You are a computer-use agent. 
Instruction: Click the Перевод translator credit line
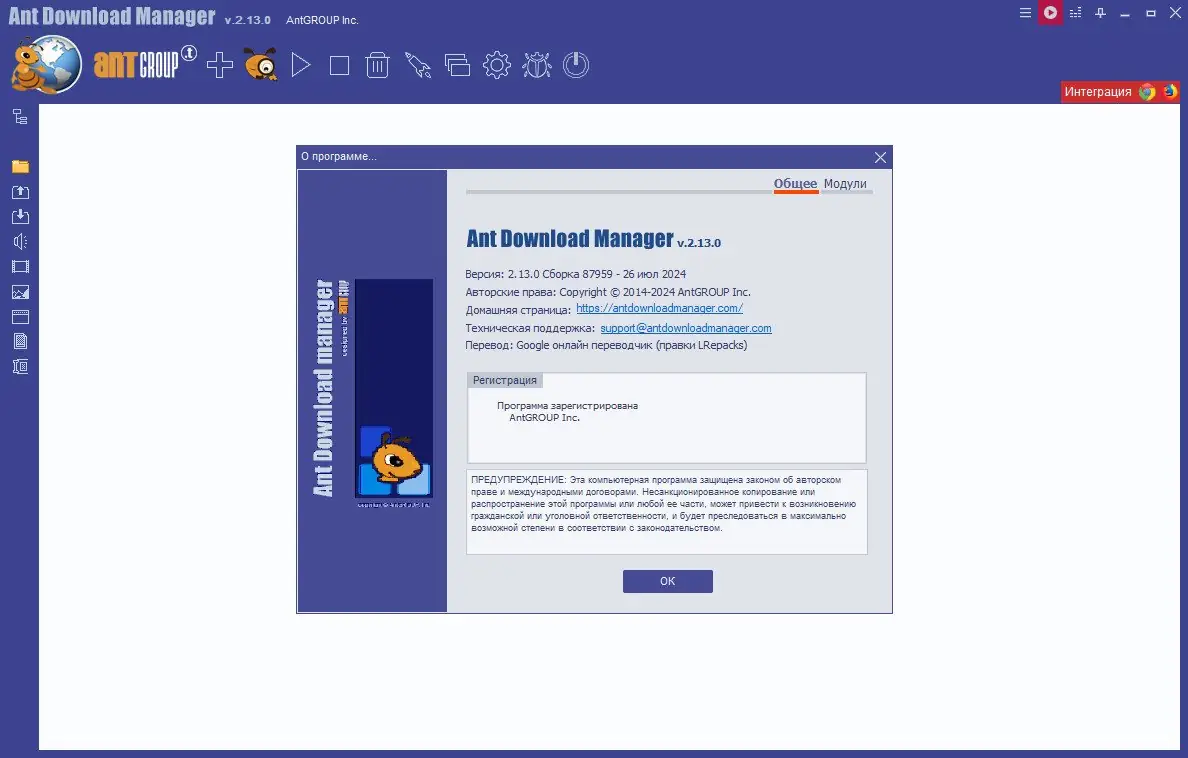tap(606, 346)
